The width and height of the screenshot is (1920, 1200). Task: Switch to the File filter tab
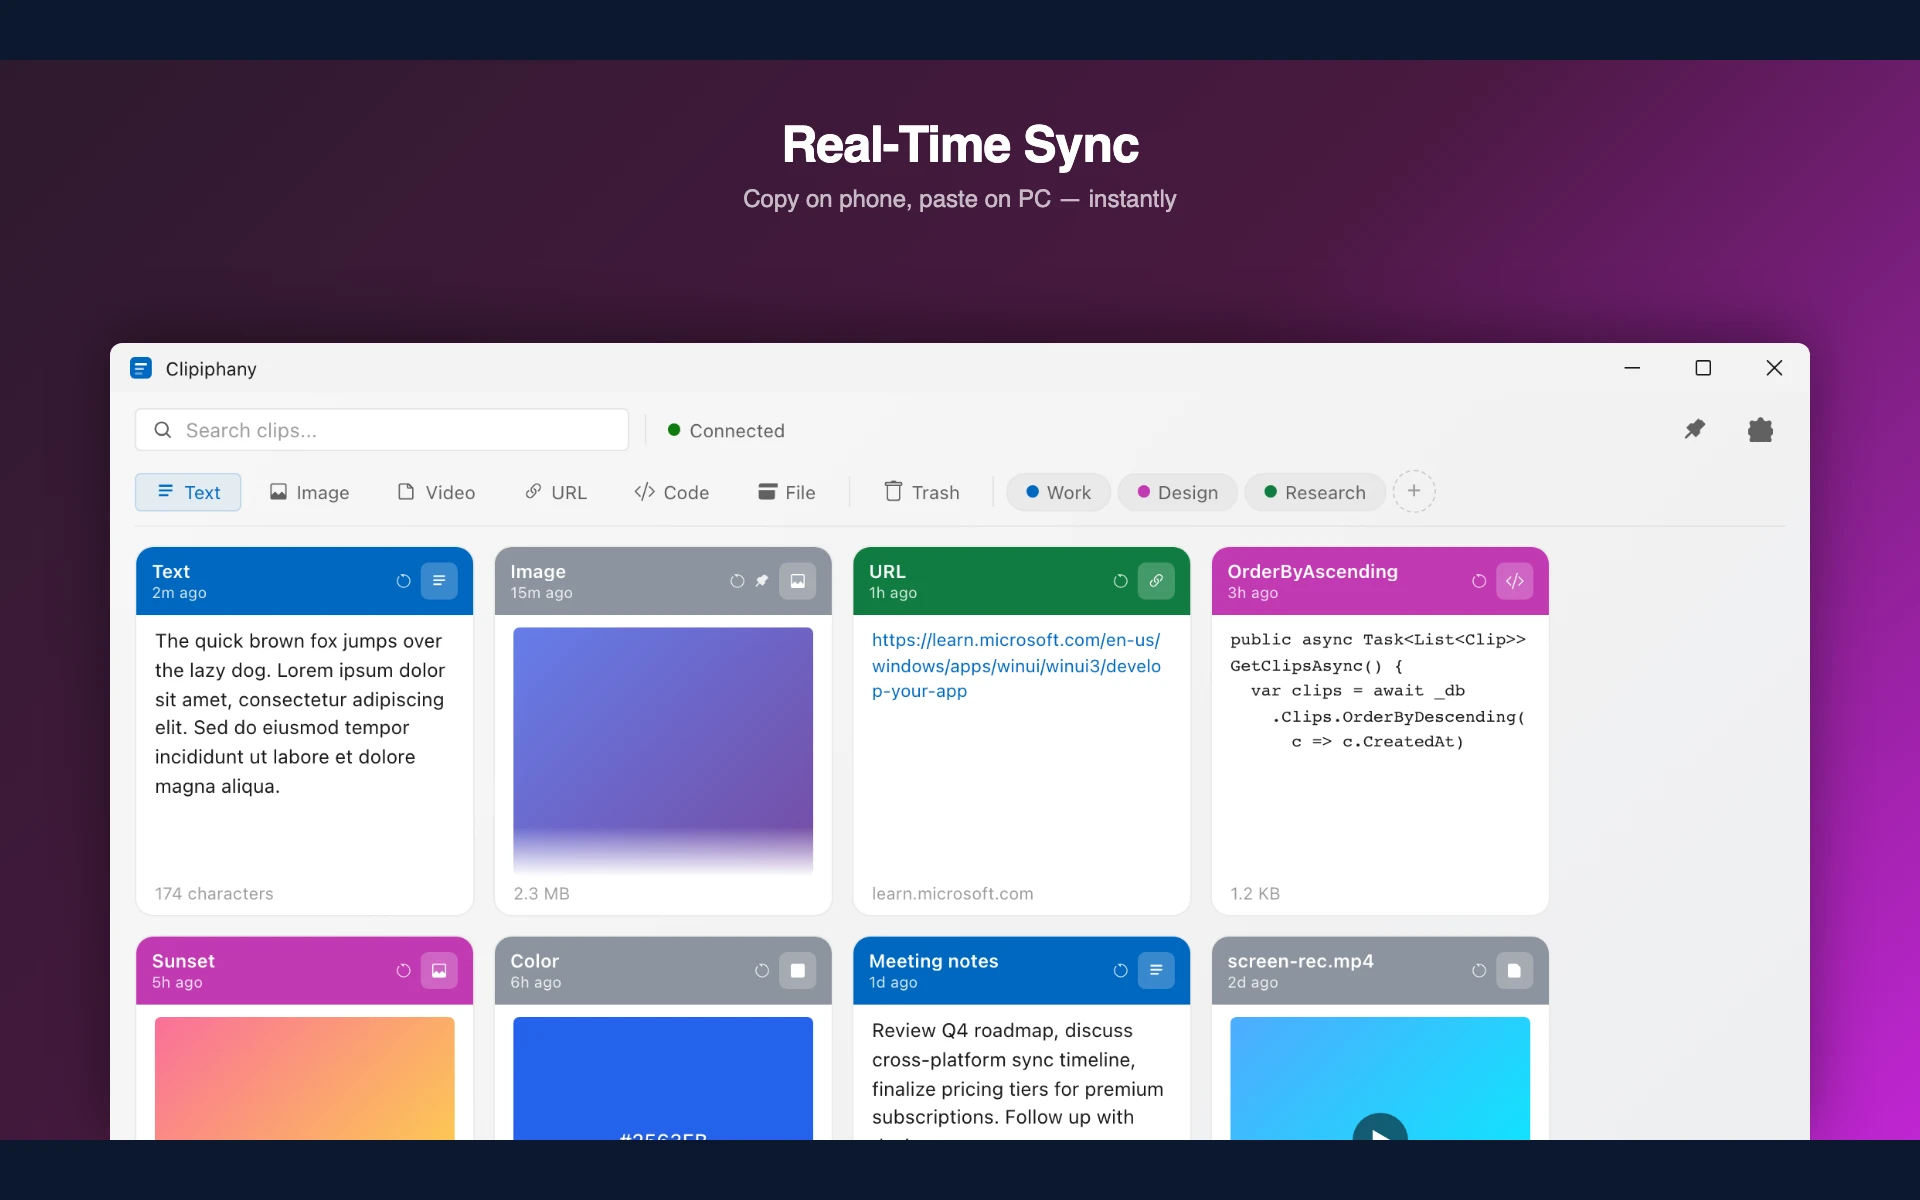(x=787, y=492)
